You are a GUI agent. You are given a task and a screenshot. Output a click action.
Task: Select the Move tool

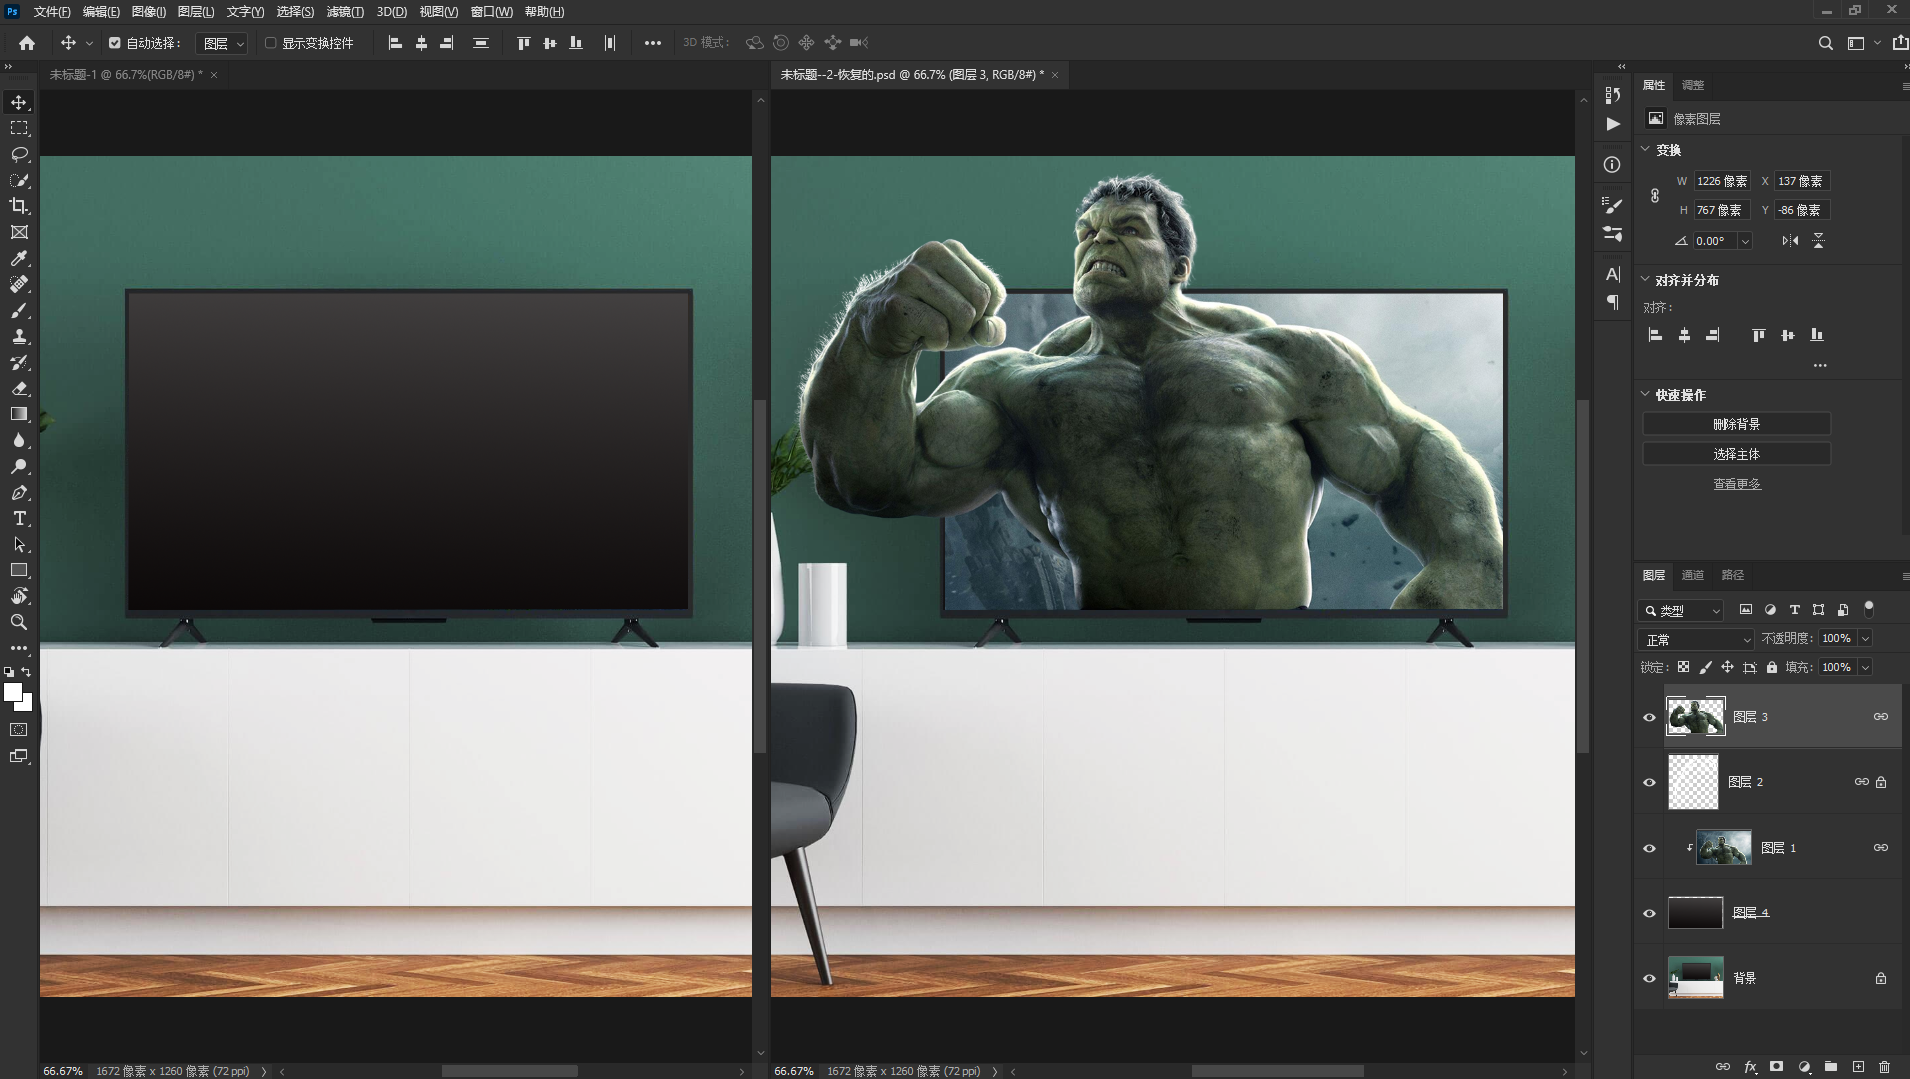tap(19, 102)
